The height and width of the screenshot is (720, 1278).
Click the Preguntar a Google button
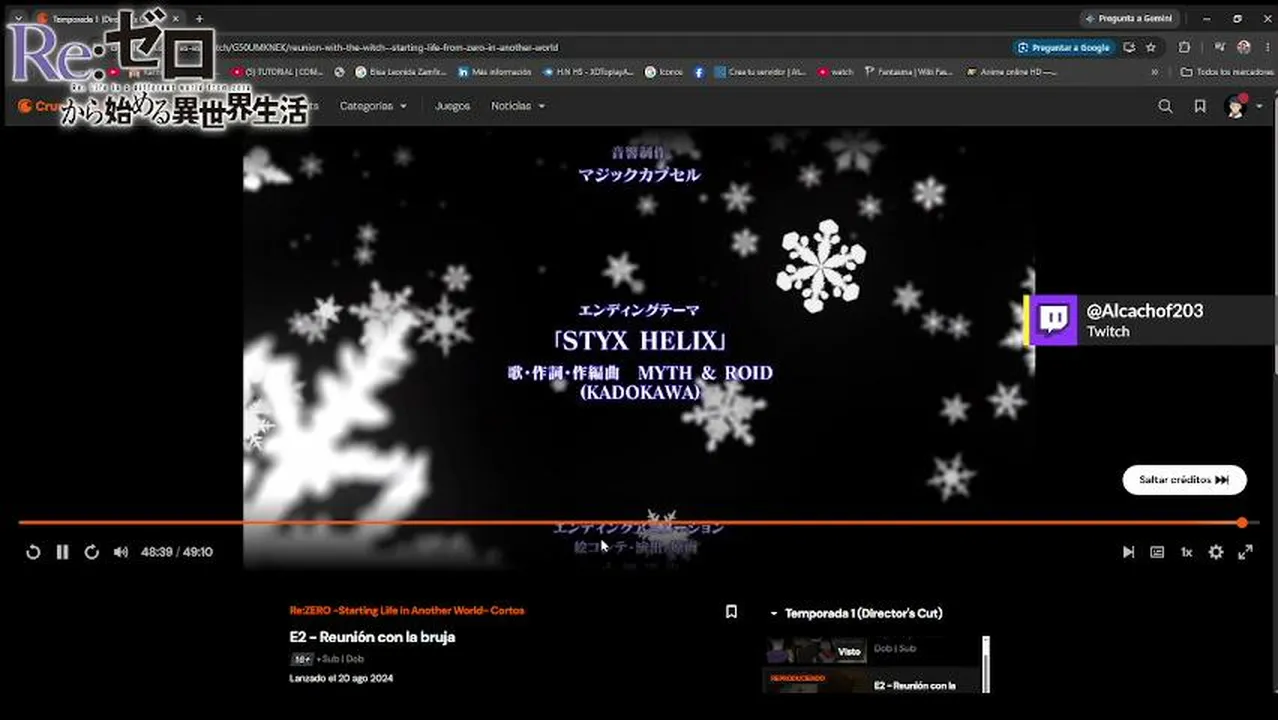pyautogui.click(x=1063, y=47)
